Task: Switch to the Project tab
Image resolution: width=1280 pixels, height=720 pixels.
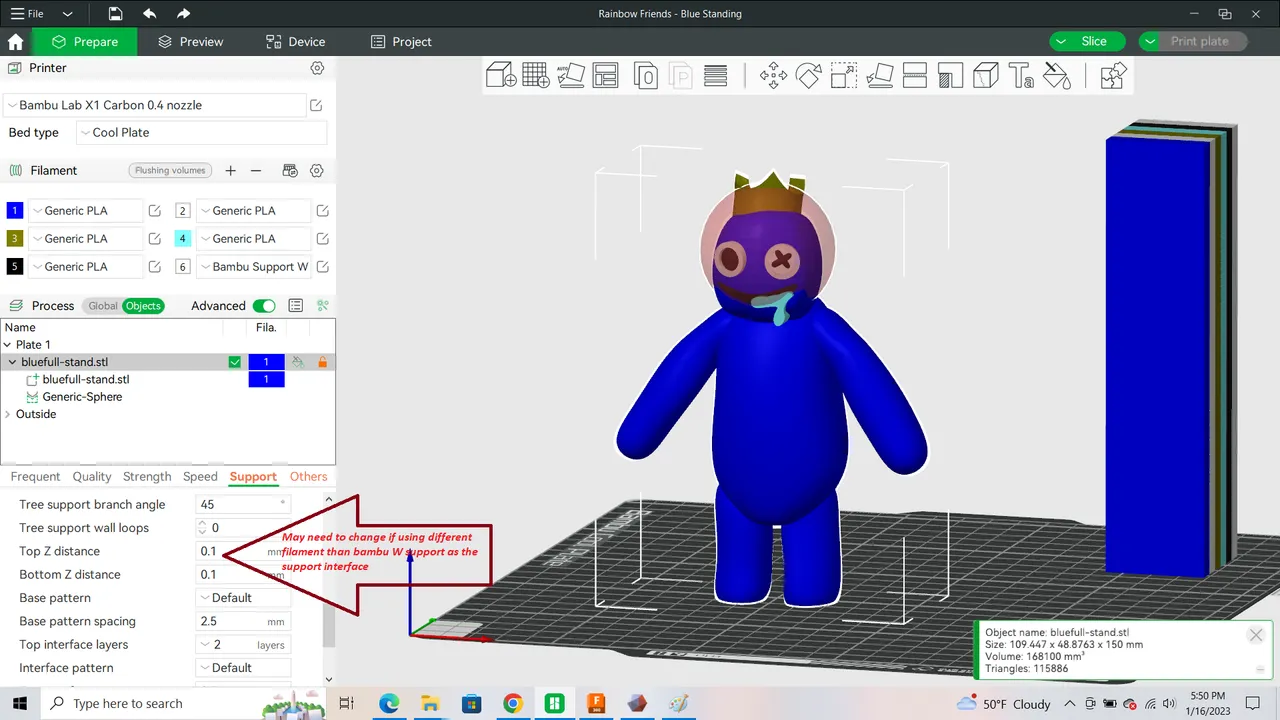Action: coord(401,42)
